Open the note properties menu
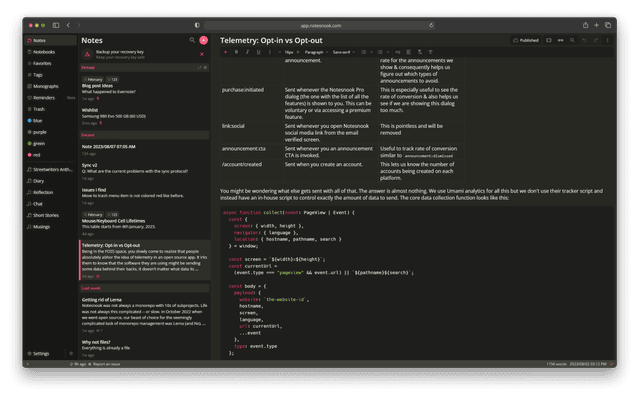The image size is (640, 397). point(607,40)
